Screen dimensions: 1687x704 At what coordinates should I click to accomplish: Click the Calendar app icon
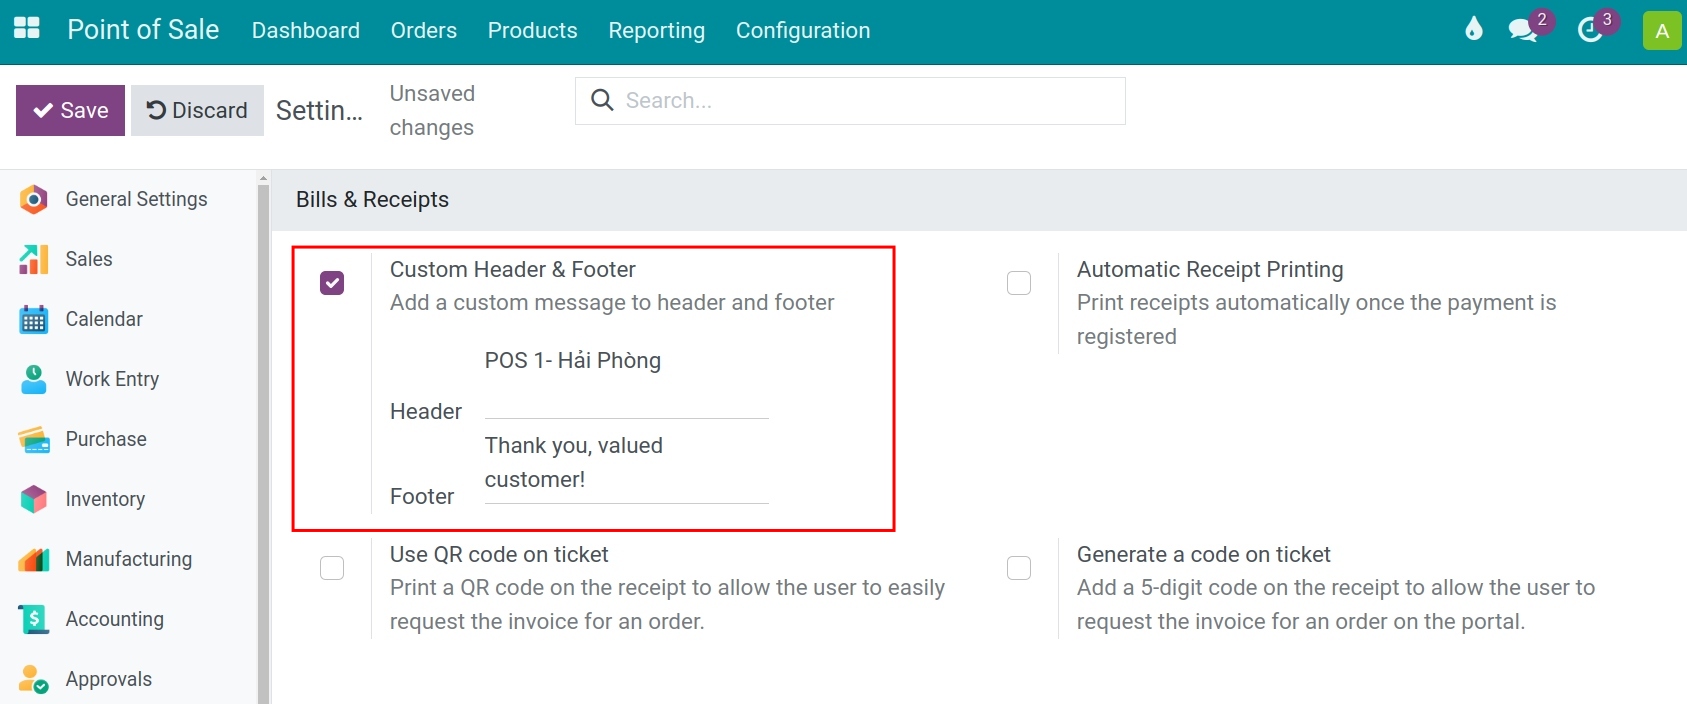click(34, 319)
